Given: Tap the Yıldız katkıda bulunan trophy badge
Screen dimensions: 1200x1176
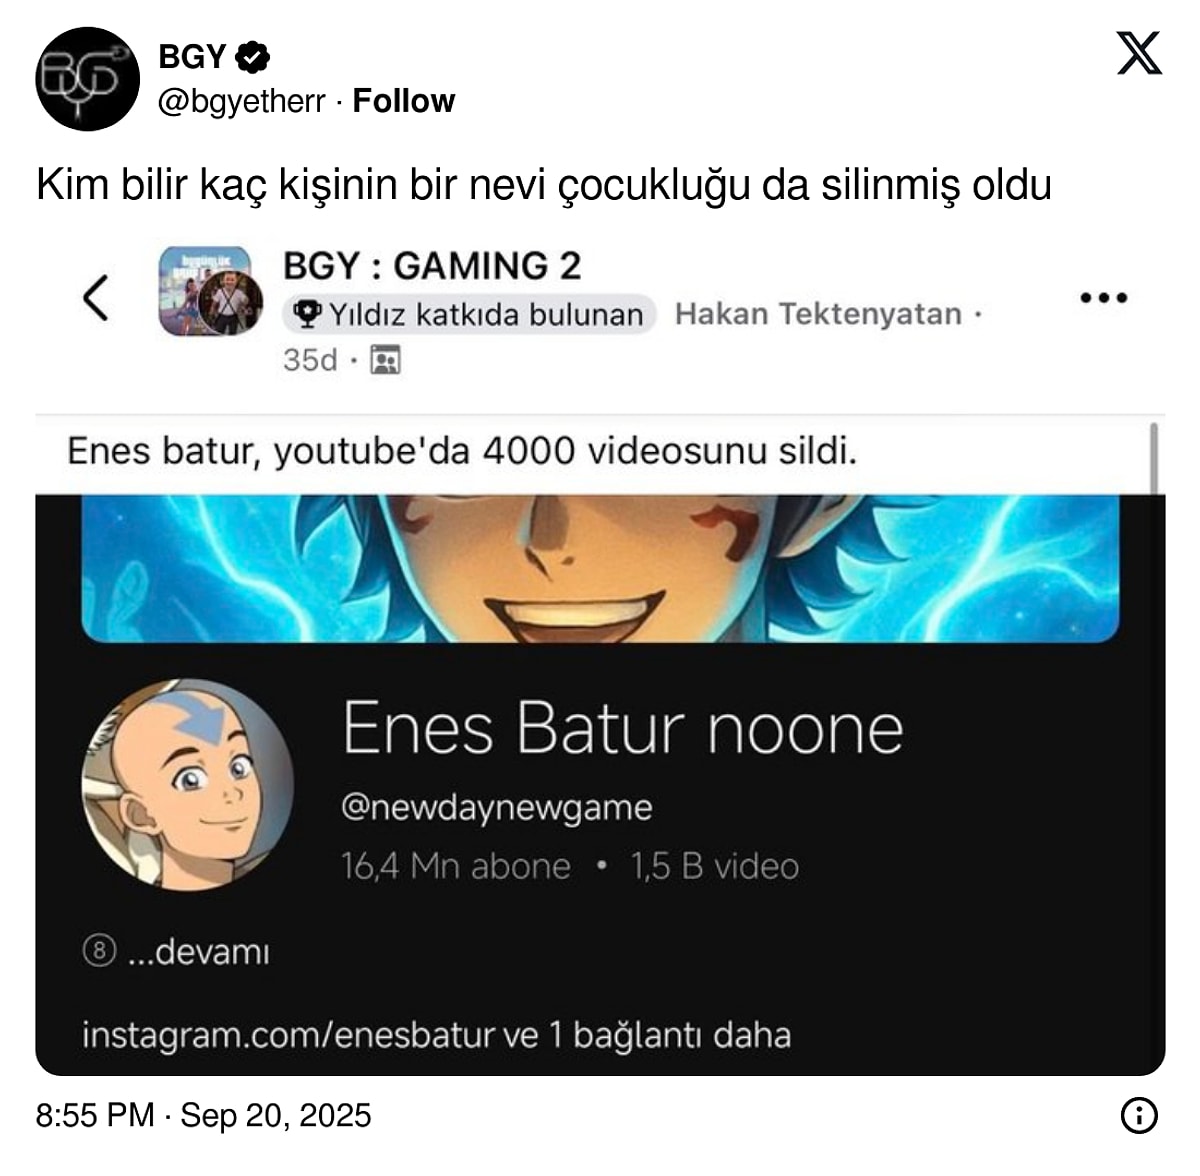Looking at the screenshot, I should click(x=469, y=314).
